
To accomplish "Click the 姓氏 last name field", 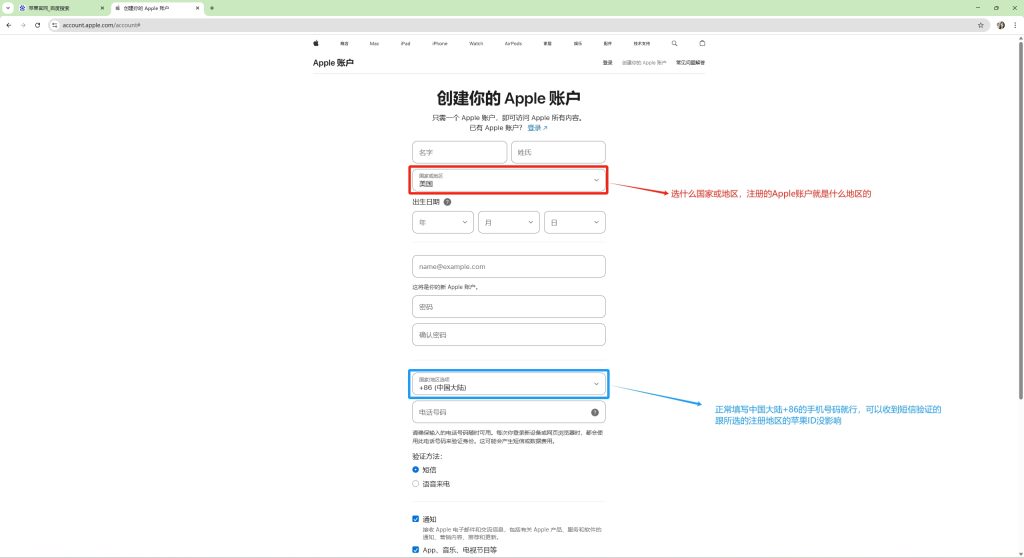I will (558, 152).
